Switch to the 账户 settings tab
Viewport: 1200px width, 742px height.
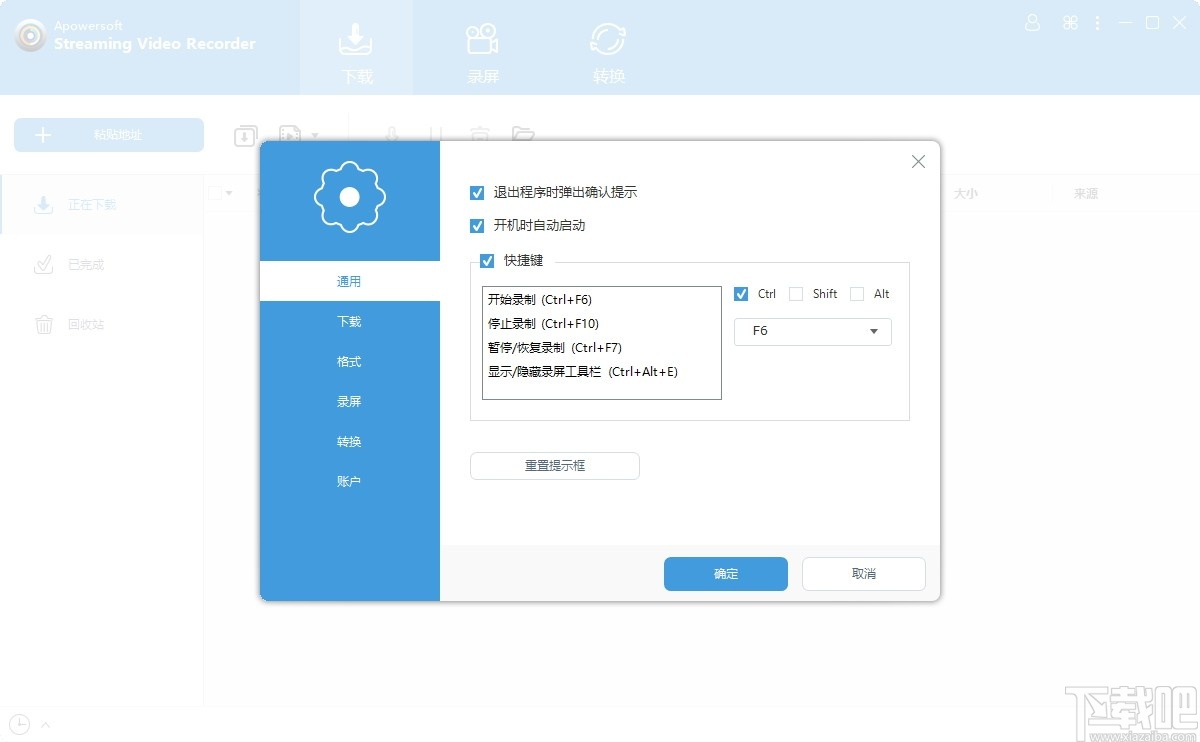pos(349,481)
